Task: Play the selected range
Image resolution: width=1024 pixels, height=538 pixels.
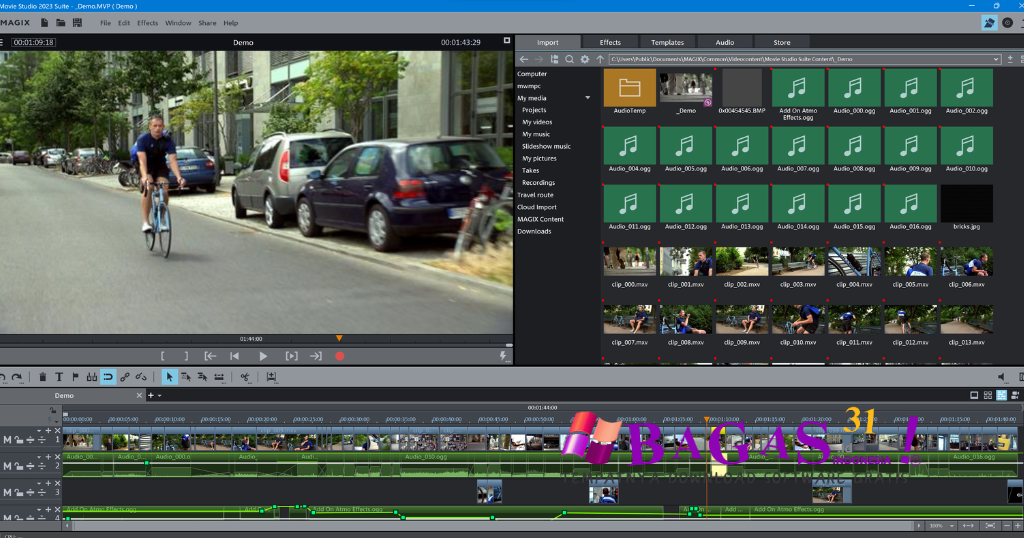Action: point(291,356)
